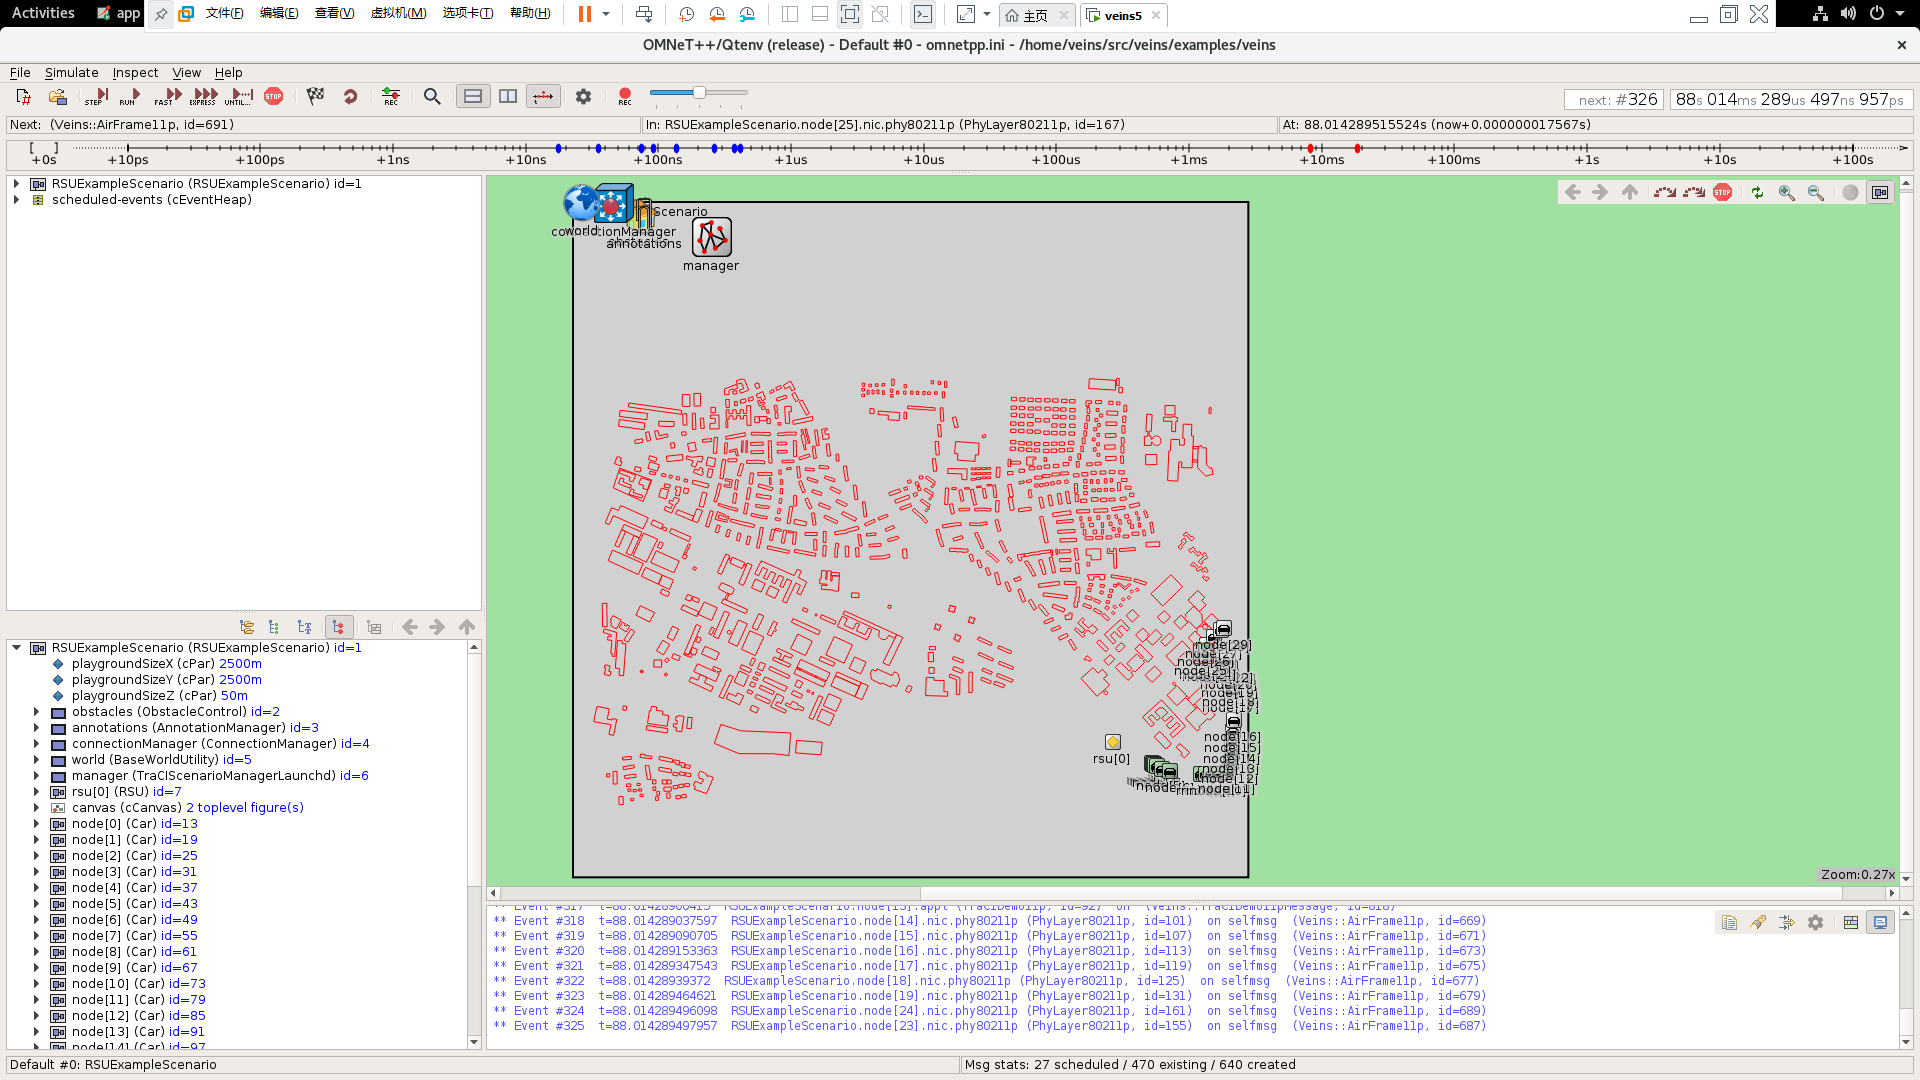Open the Simulate menu
This screenshot has height=1080, width=1920.
[x=71, y=72]
